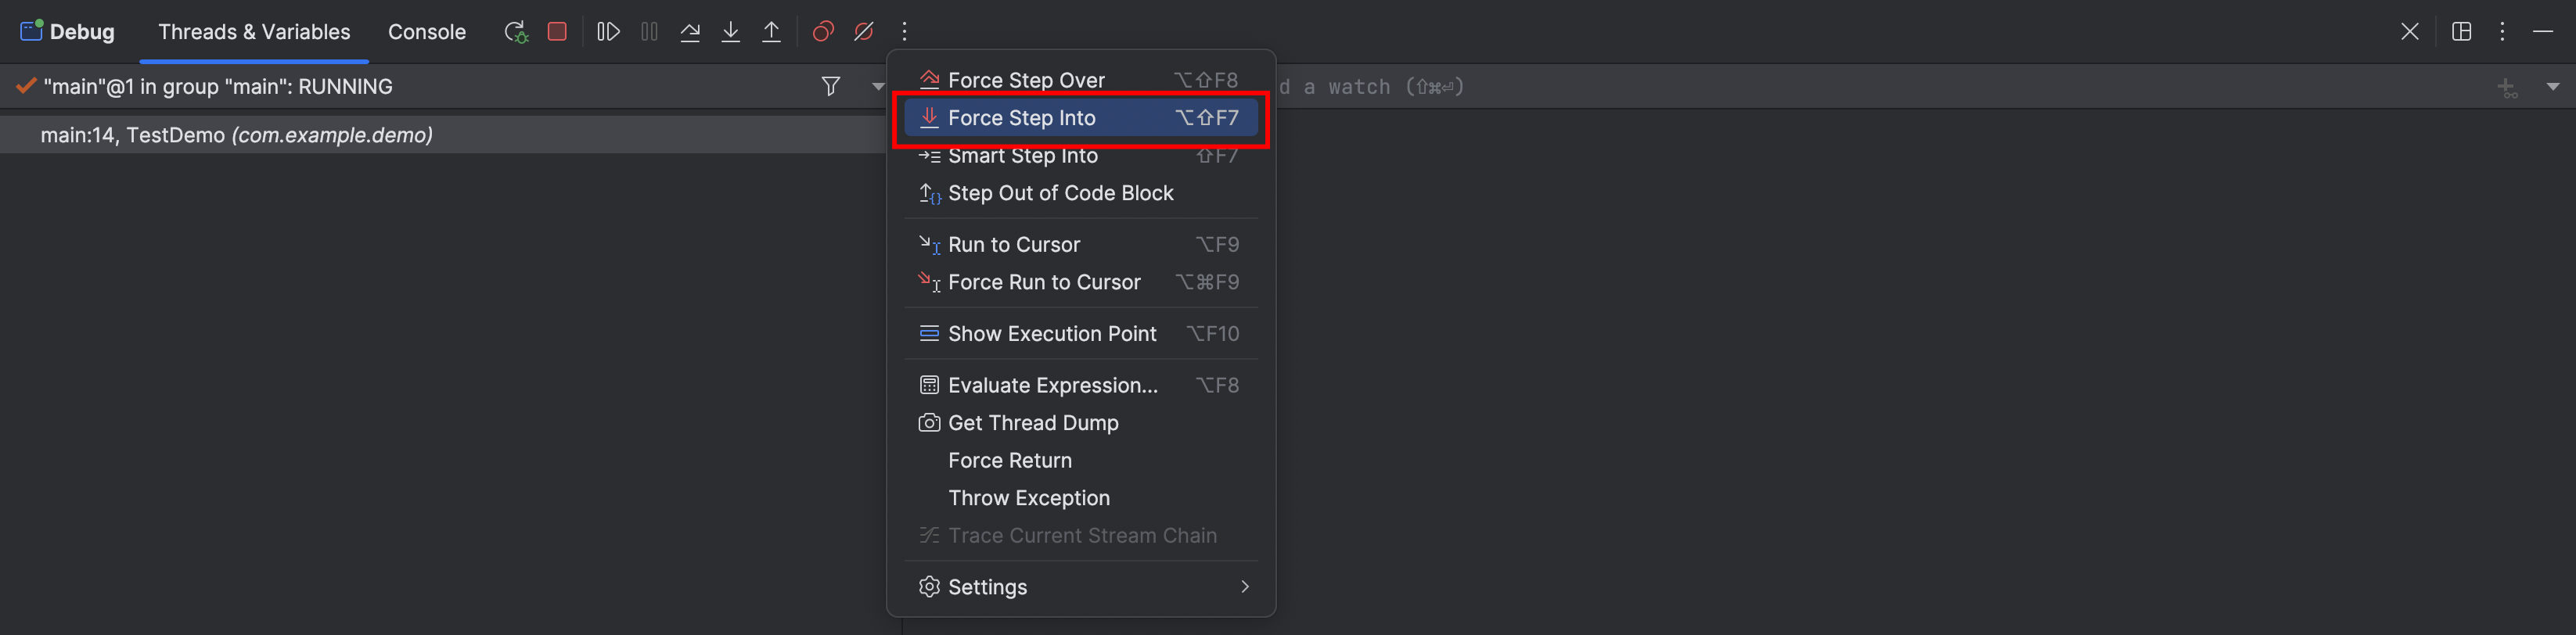Click the add new watch plus icon
The width and height of the screenshot is (2576, 635).
[2506, 88]
